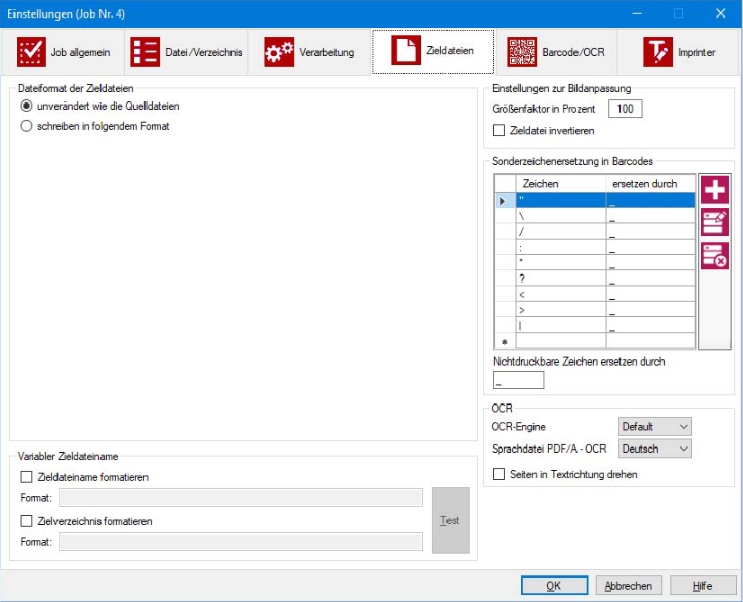Minimize the Einstellungen window
Image resolution: width=743 pixels, height=602 pixels.
click(637, 13)
